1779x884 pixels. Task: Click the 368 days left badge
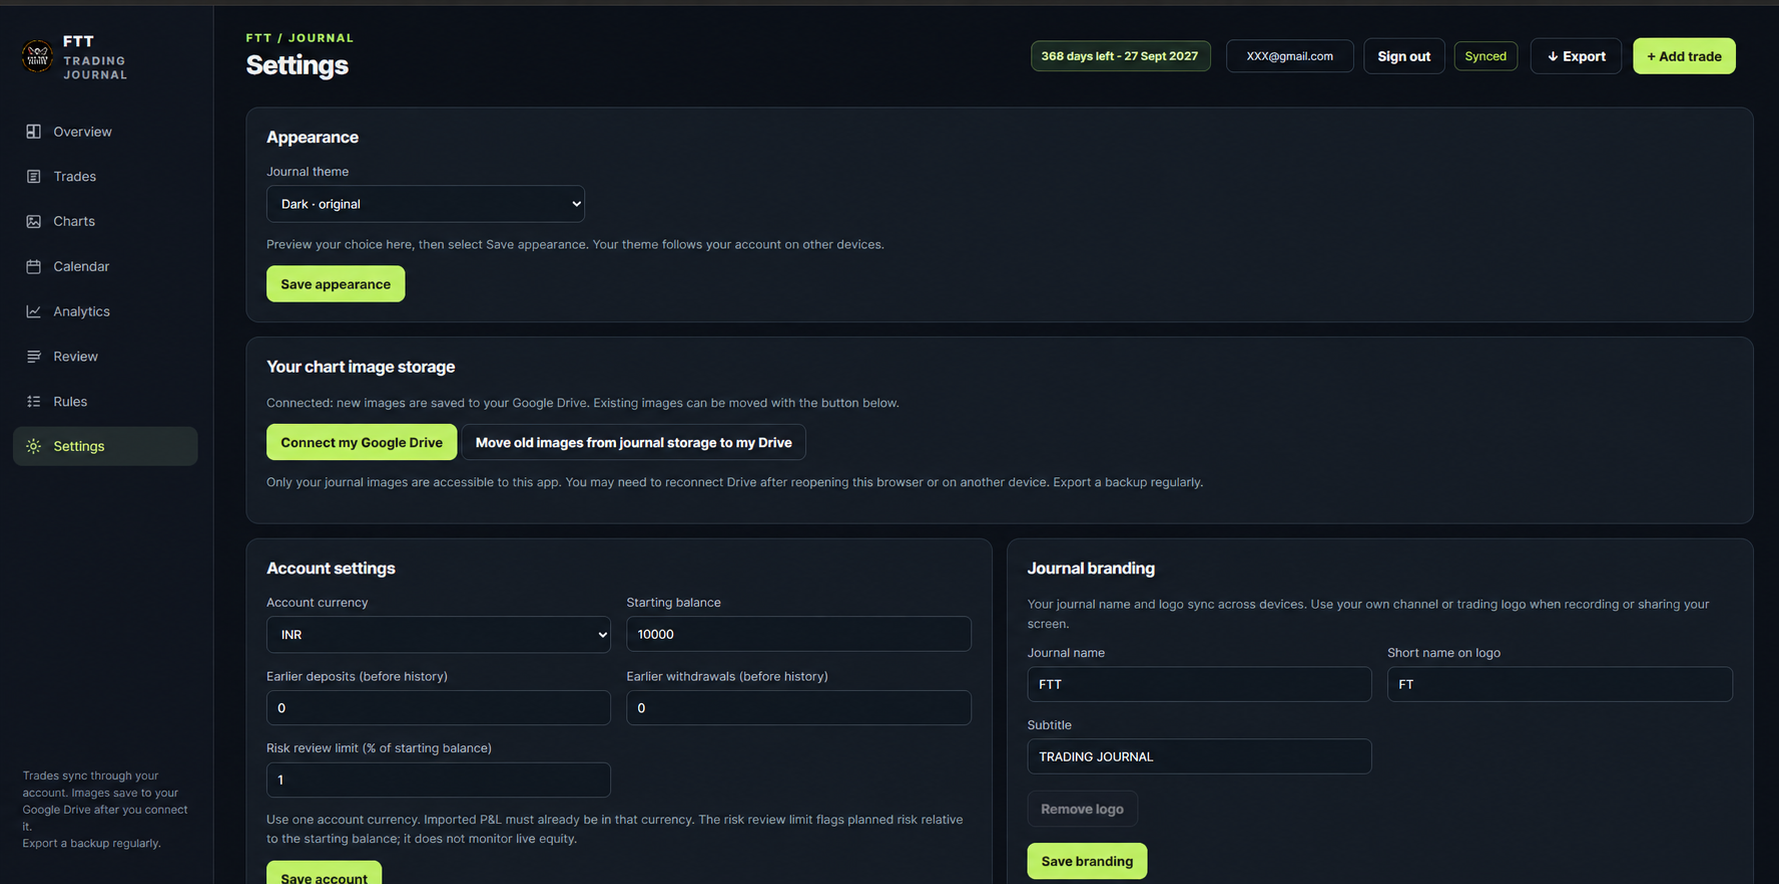(1120, 56)
